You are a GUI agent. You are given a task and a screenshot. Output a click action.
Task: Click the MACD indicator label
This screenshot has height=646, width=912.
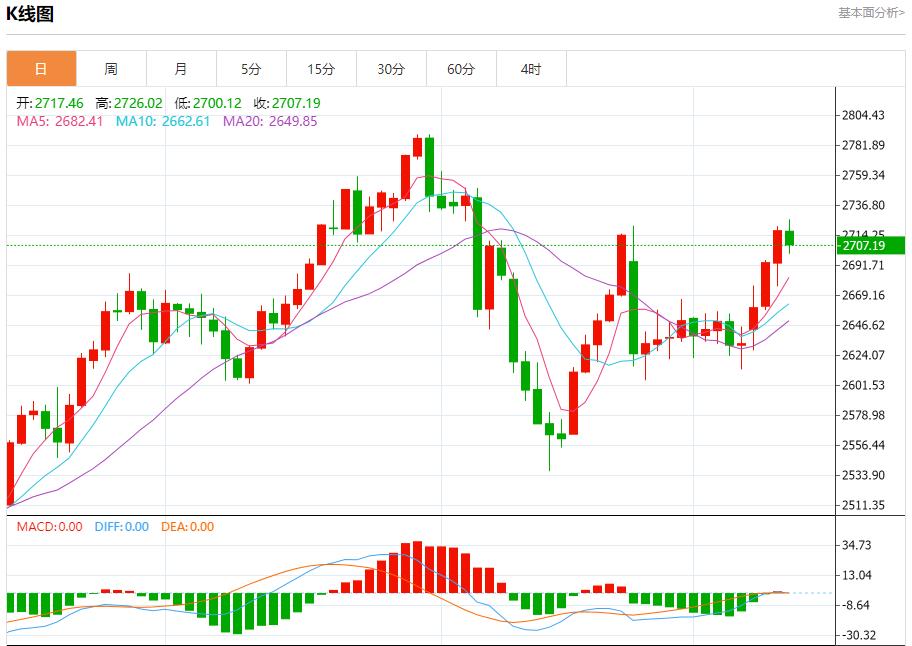(x=49, y=527)
